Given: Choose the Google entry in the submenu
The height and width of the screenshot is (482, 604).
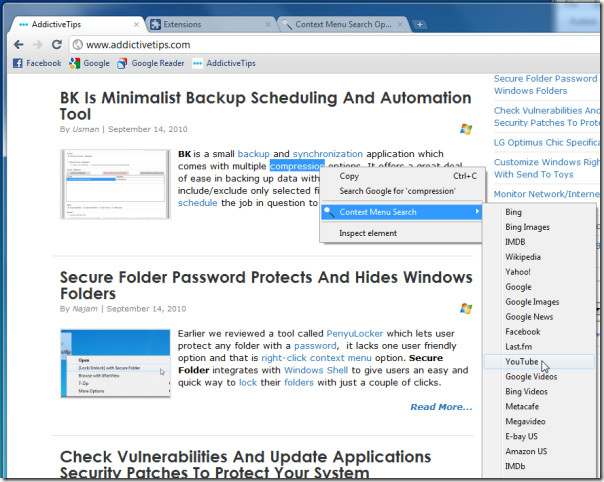Looking at the screenshot, I should click(x=539, y=287).
